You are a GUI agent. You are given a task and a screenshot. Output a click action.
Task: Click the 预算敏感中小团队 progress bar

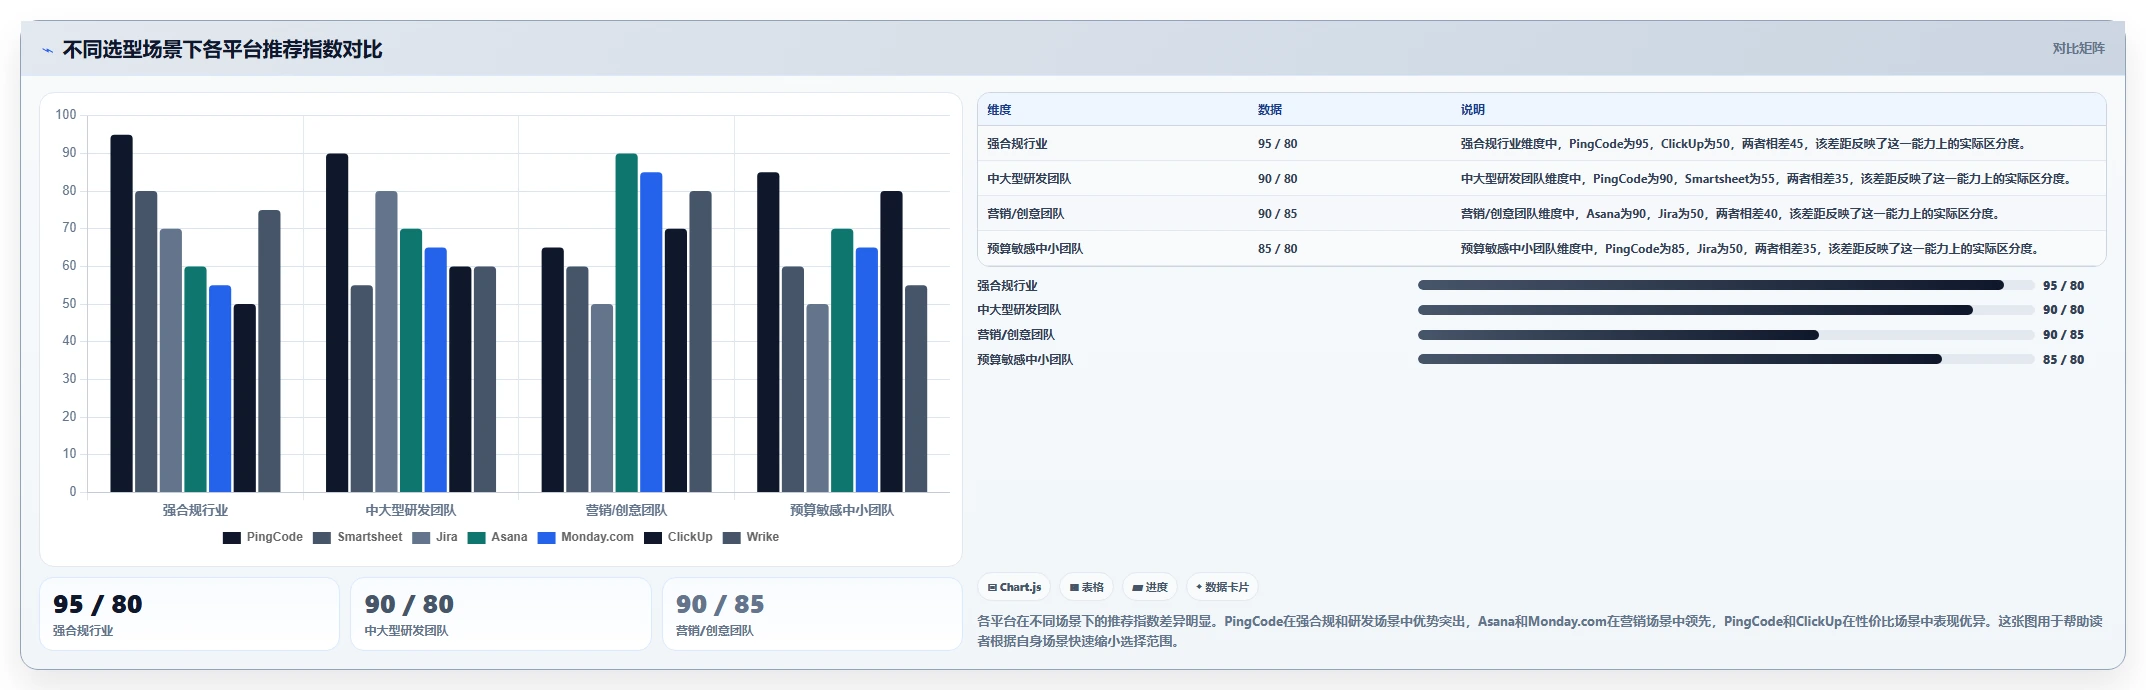(x=1726, y=359)
